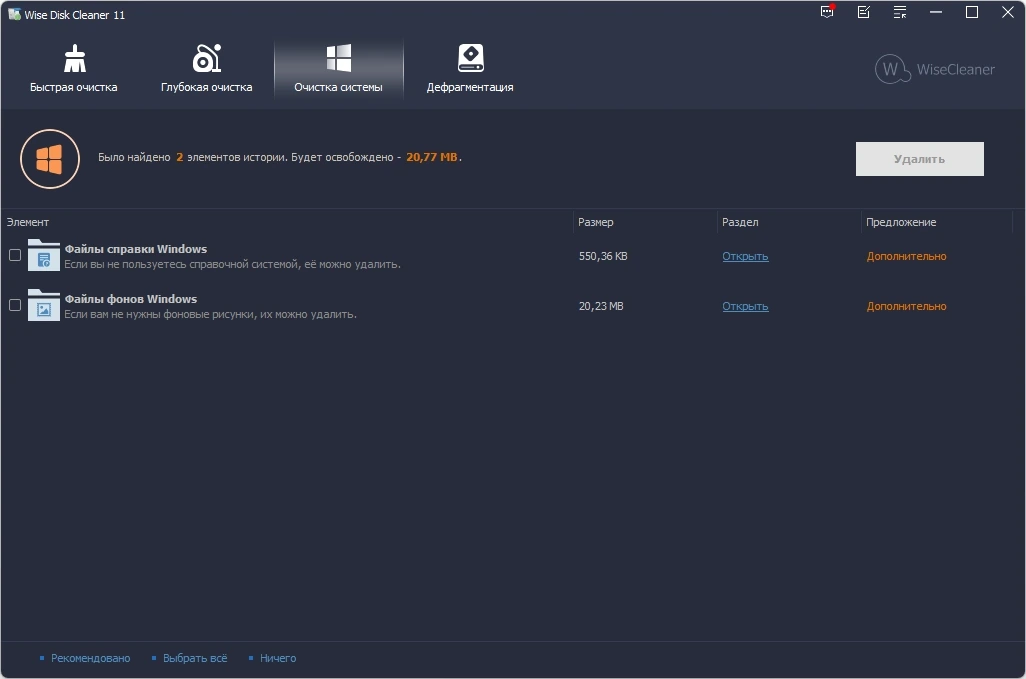Click the Удалить button
1026x679 pixels.
point(919,159)
